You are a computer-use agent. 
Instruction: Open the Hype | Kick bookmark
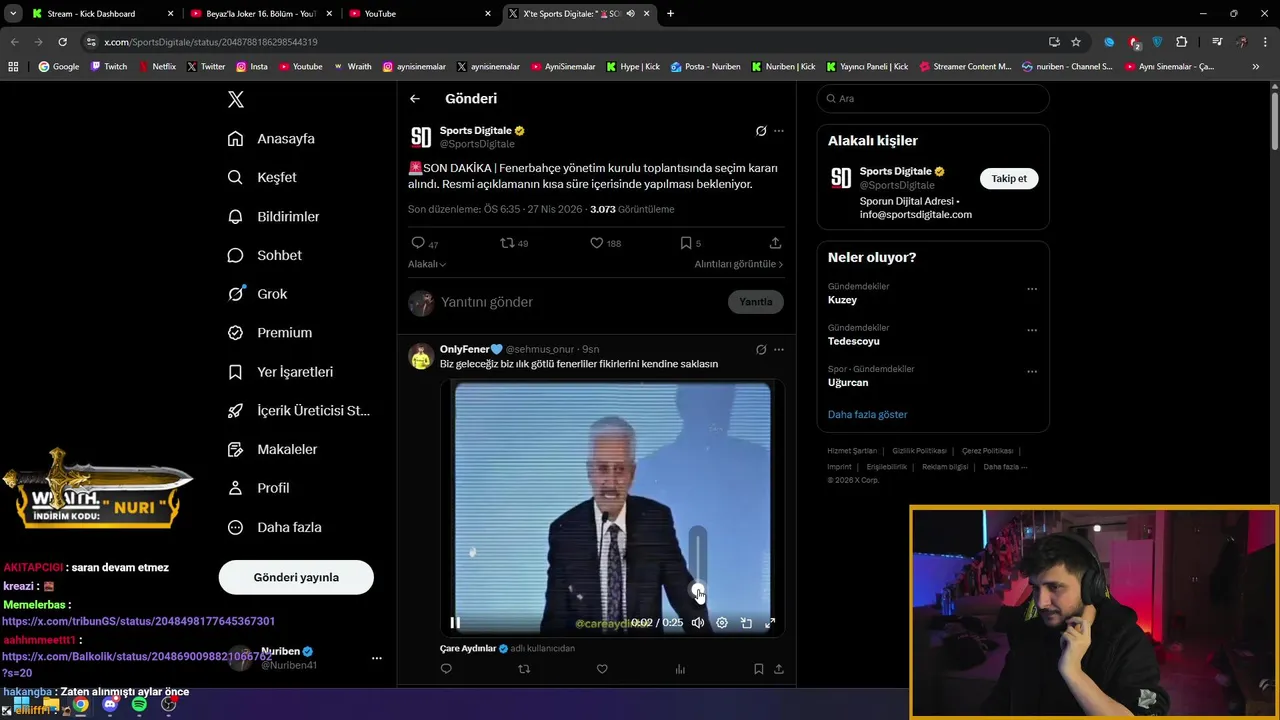pos(633,67)
